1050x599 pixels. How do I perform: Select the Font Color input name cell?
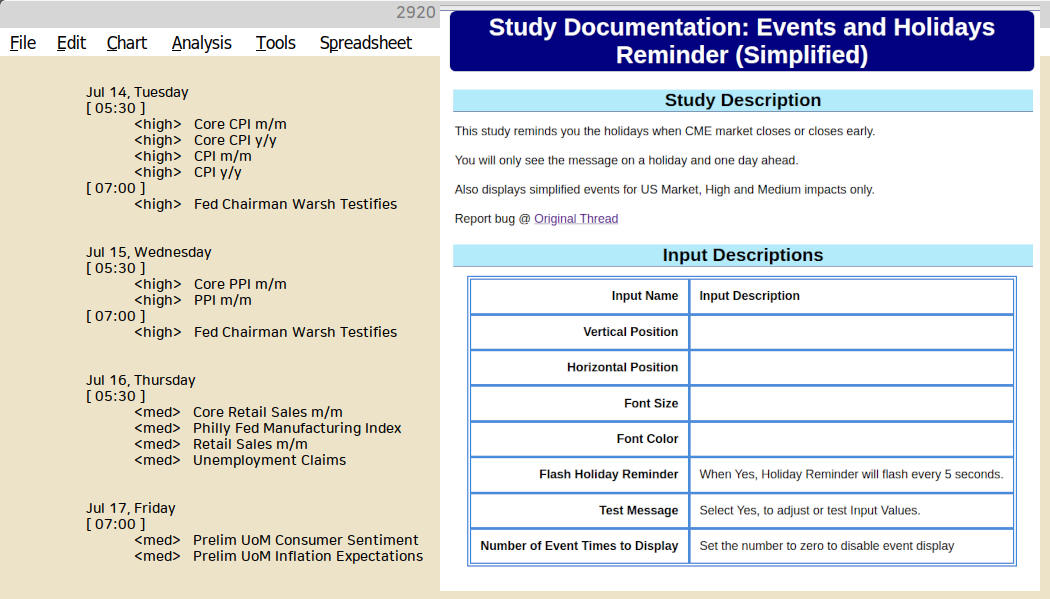click(580, 439)
